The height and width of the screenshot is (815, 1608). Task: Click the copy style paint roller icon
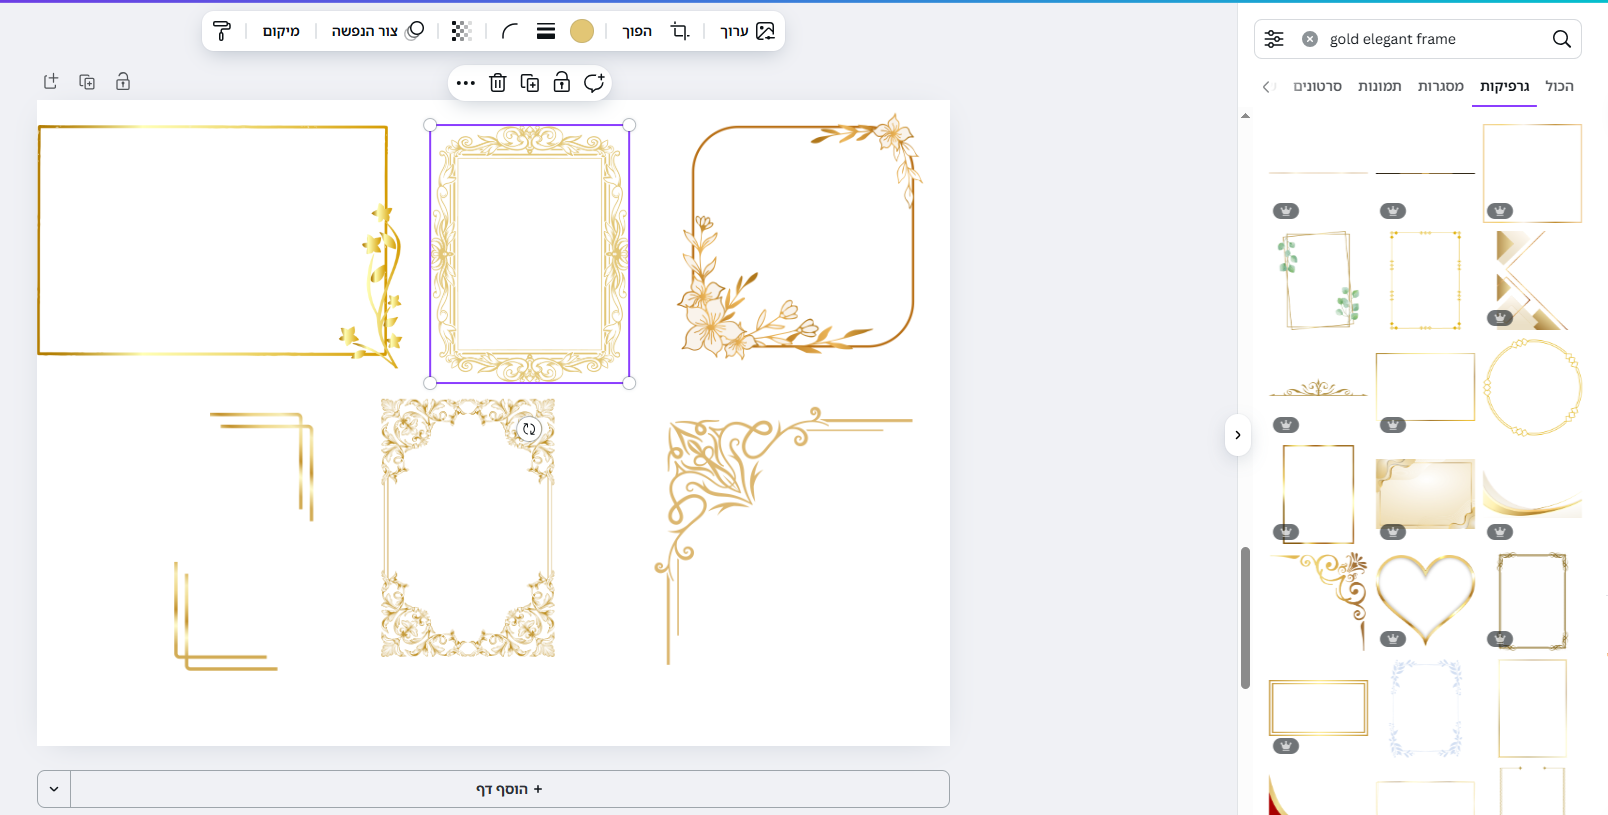point(222,31)
